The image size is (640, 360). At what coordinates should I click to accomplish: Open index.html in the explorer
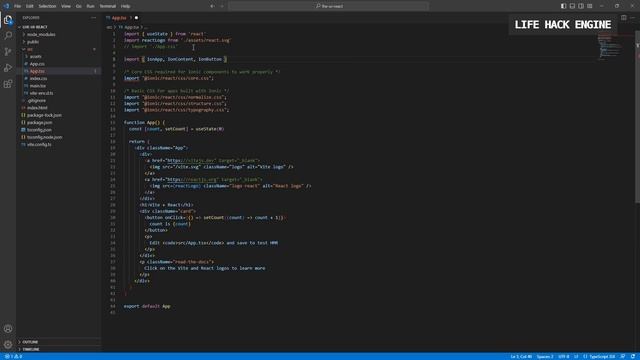[37, 108]
